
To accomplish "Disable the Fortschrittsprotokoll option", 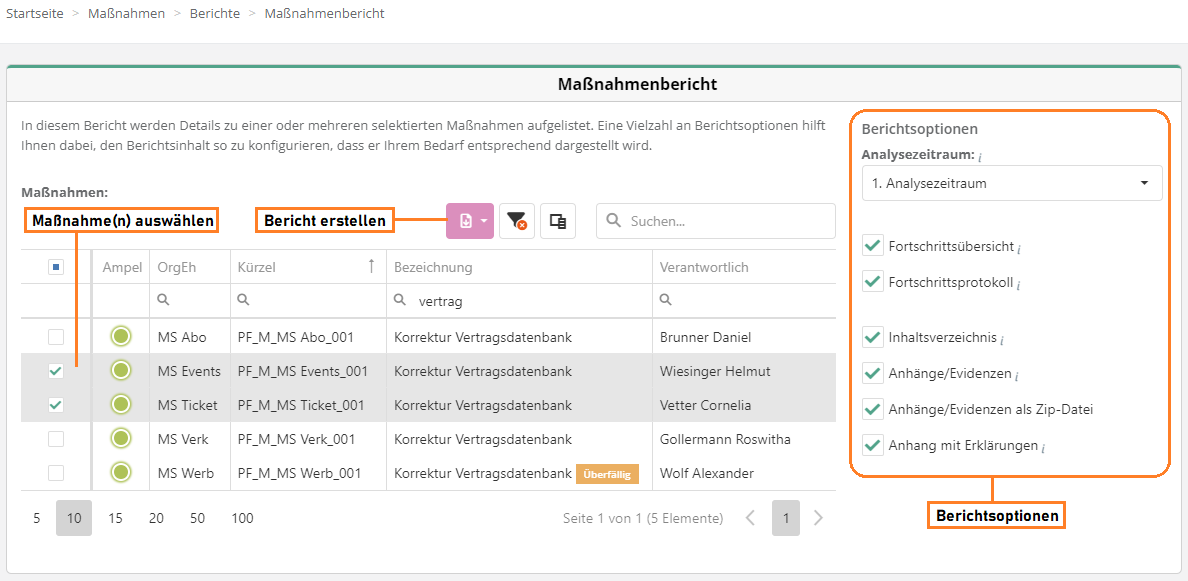I will coord(873,282).
